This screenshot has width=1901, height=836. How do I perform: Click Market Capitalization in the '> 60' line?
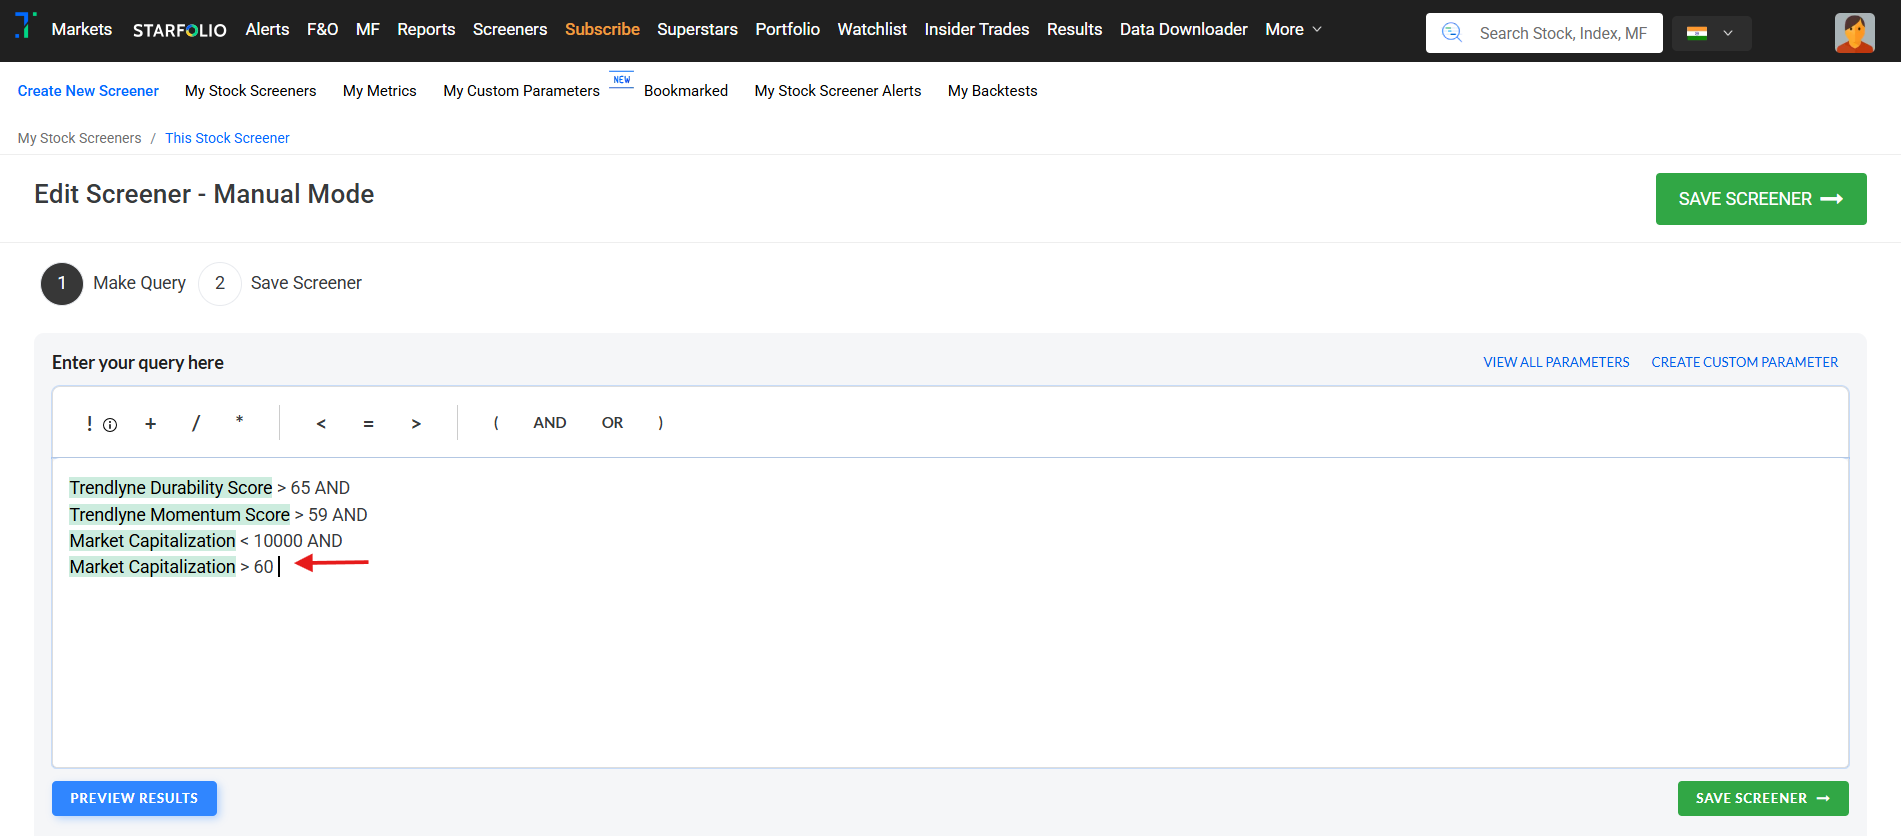coord(152,567)
